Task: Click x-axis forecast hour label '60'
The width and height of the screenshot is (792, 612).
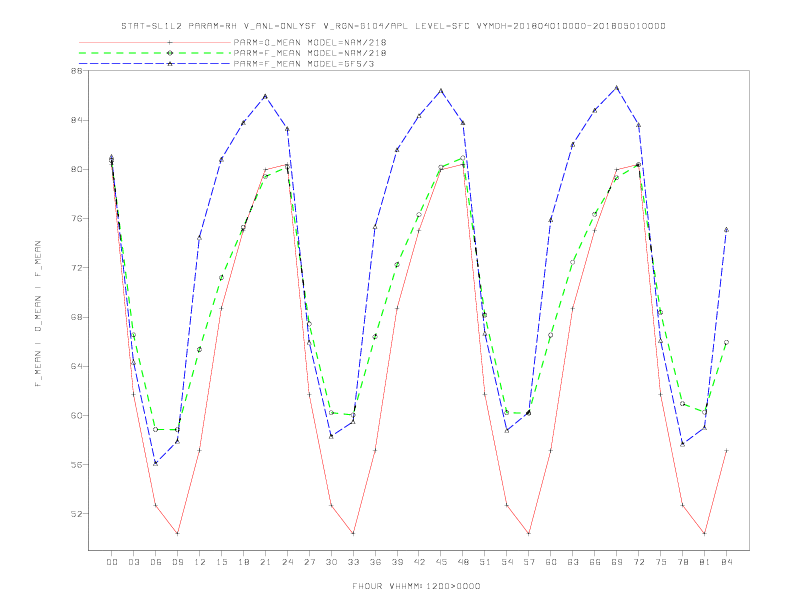Action: pyautogui.click(x=551, y=562)
